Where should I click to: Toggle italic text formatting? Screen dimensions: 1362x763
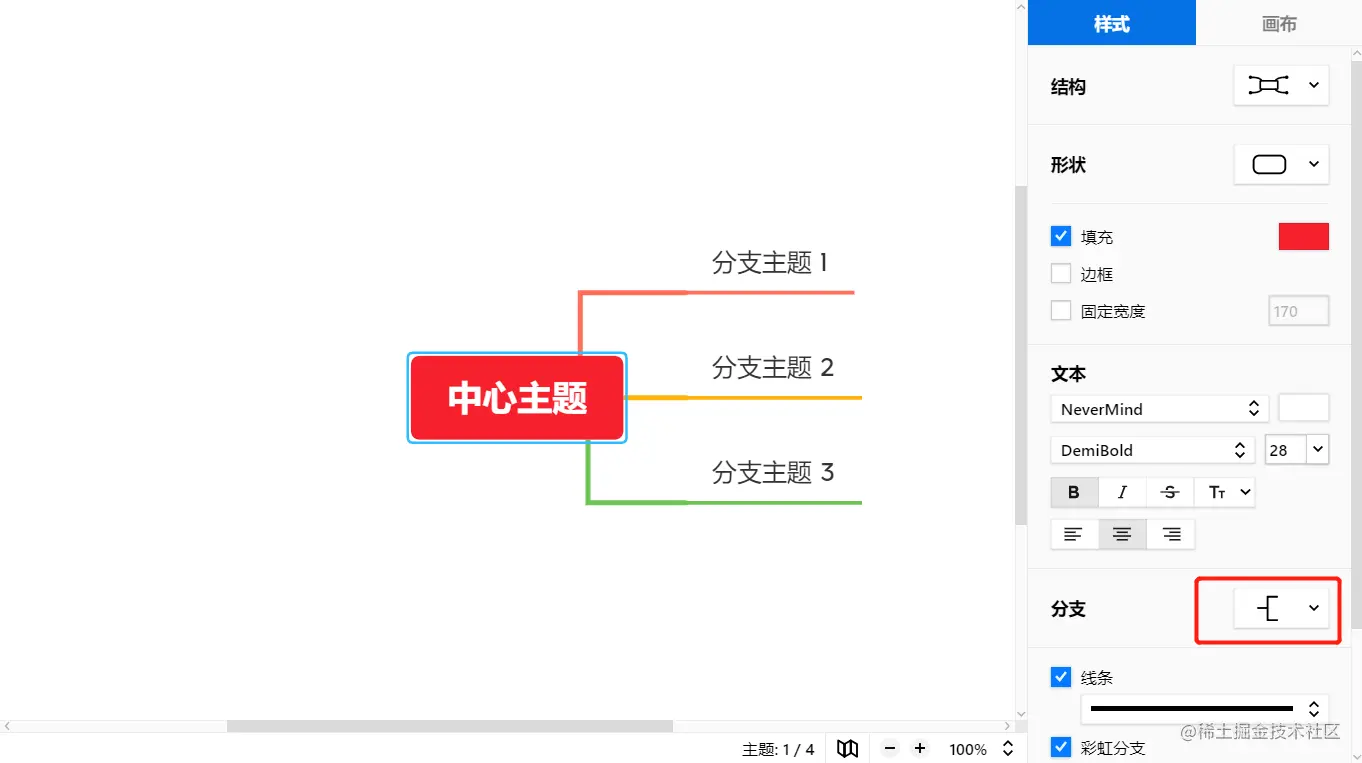[1122, 492]
